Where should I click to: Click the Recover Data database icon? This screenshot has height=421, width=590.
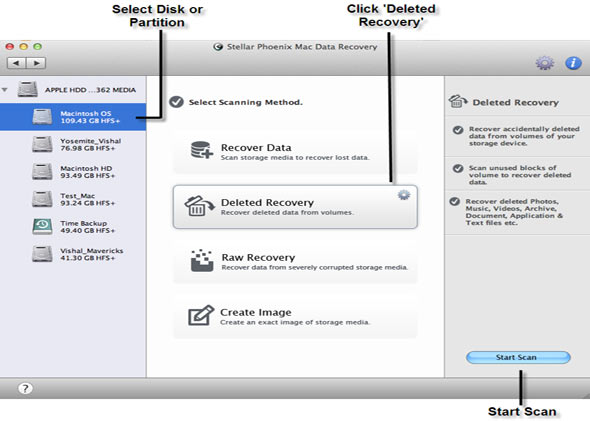[202, 150]
